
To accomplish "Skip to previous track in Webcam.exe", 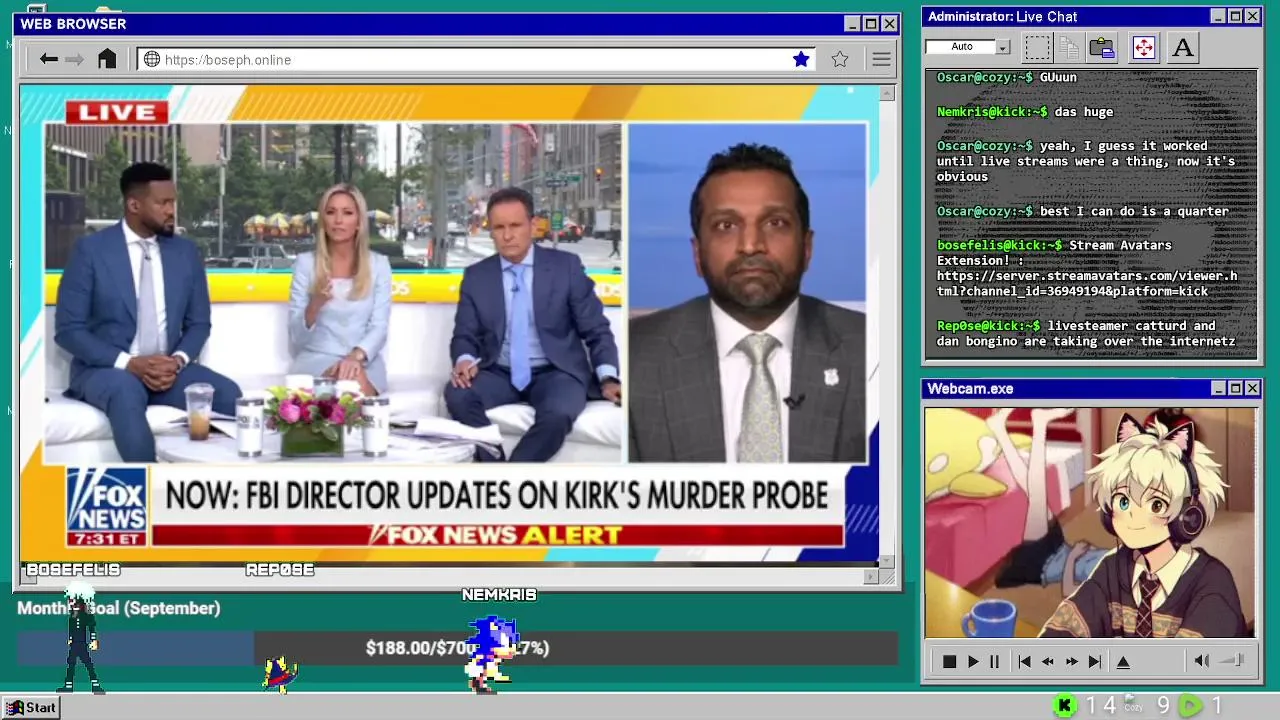I will pyautogui.click(x=1024, y=661).
